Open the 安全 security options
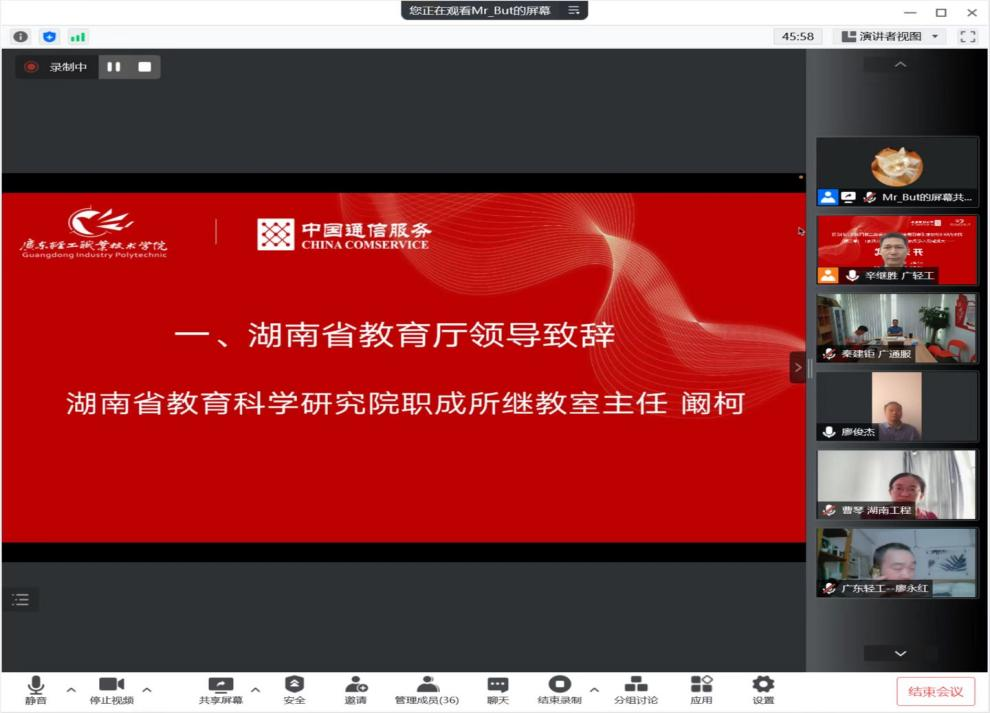Screen dimensions: 990x713 [294, 689]
